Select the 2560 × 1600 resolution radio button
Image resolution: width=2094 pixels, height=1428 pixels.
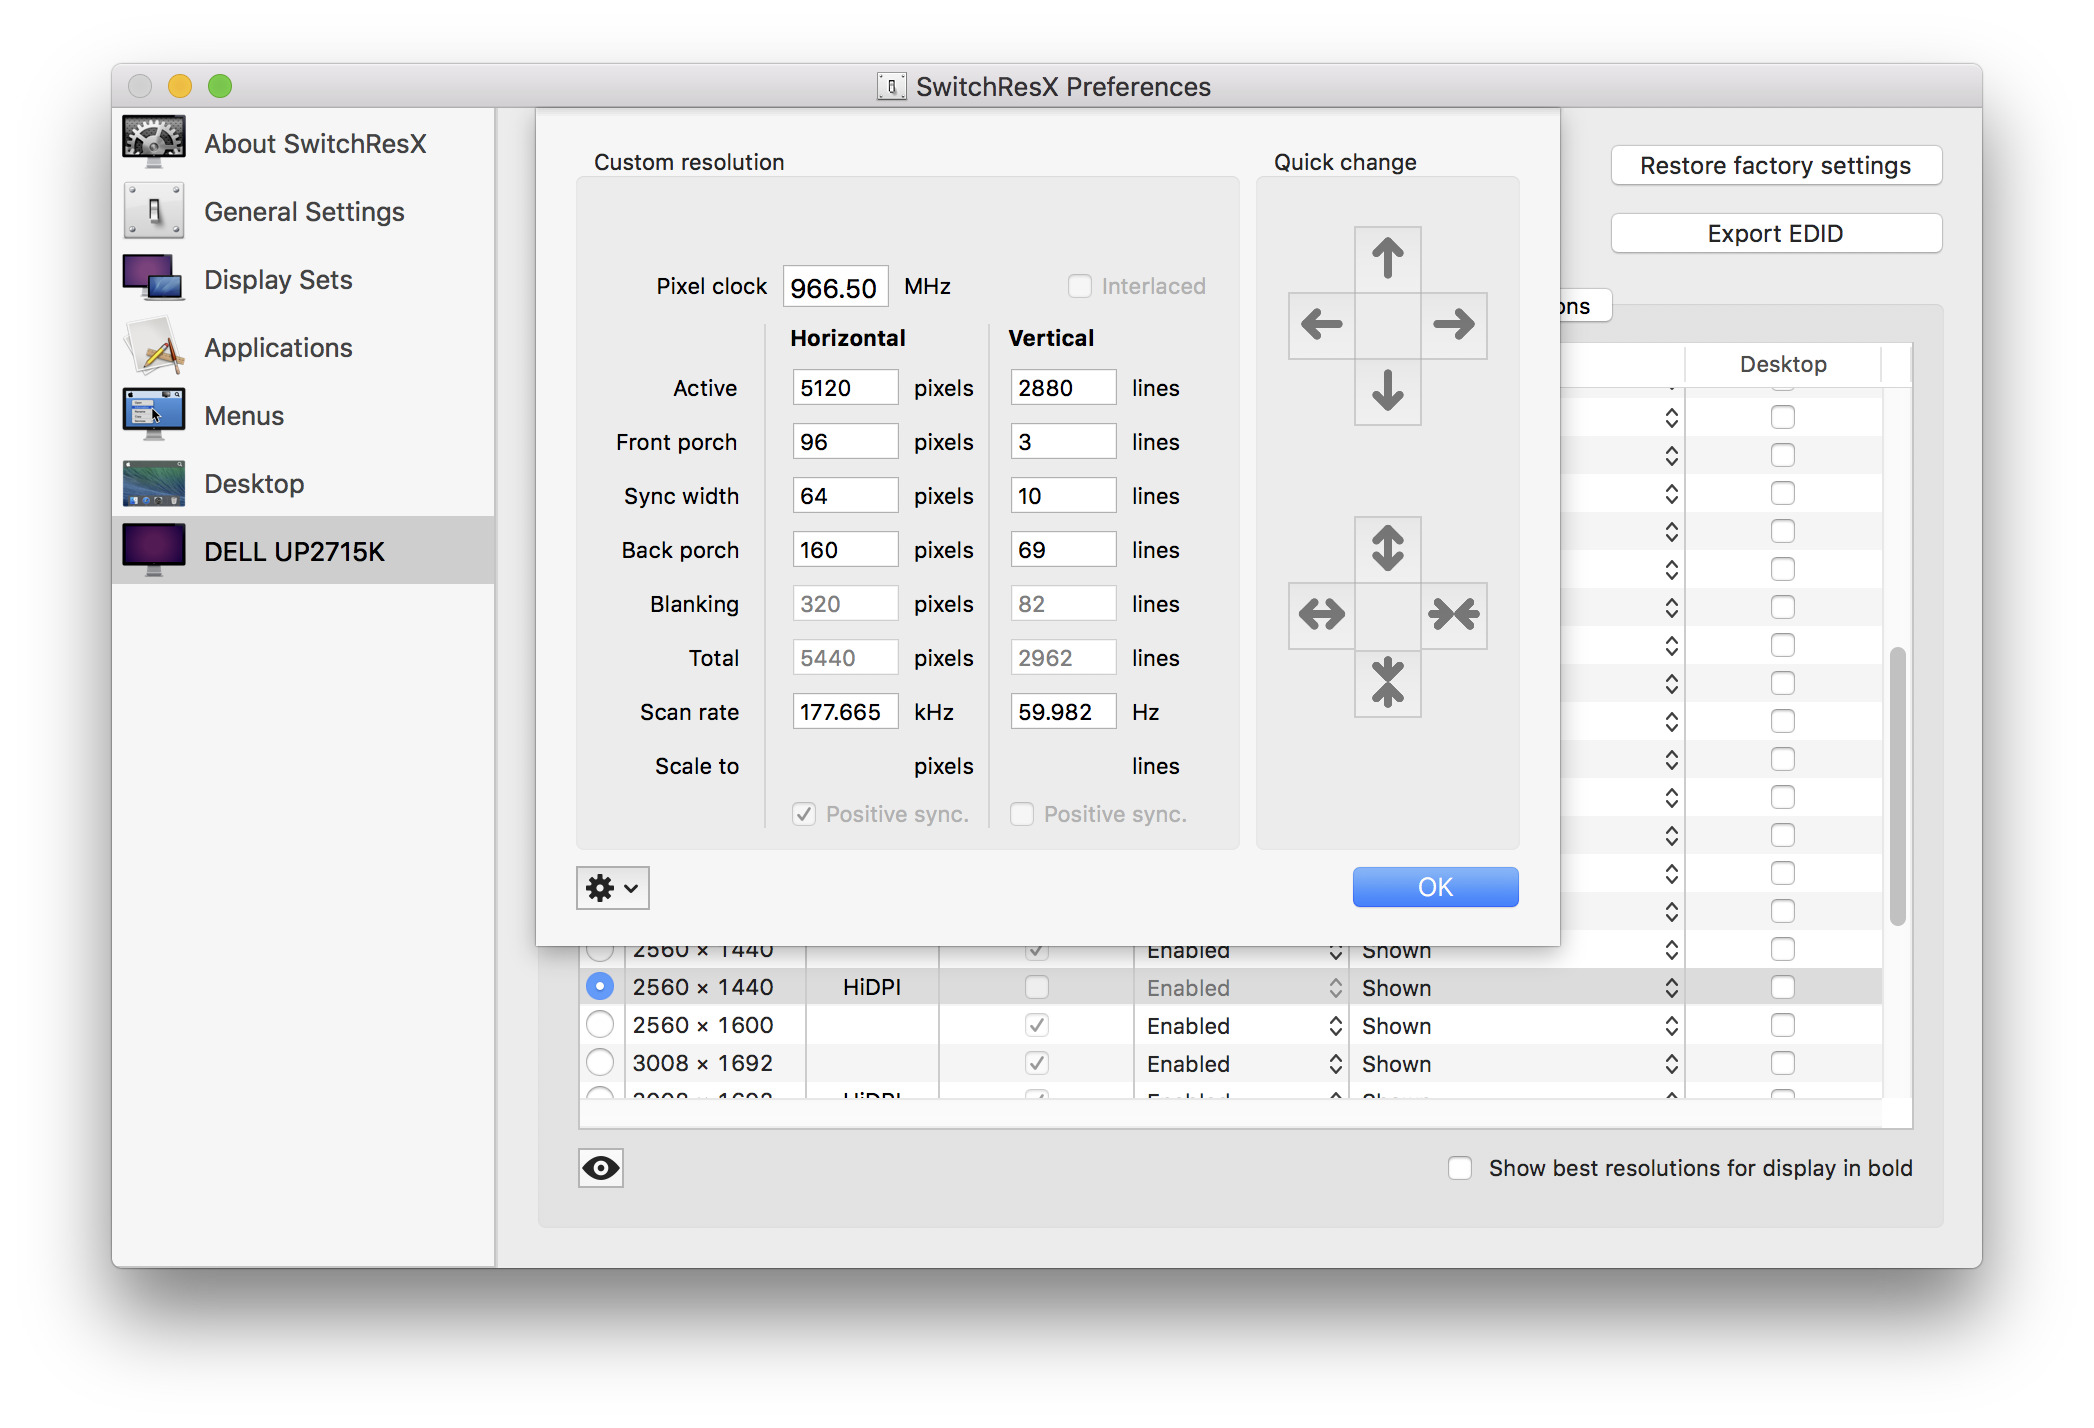(x=600, y=1025)
